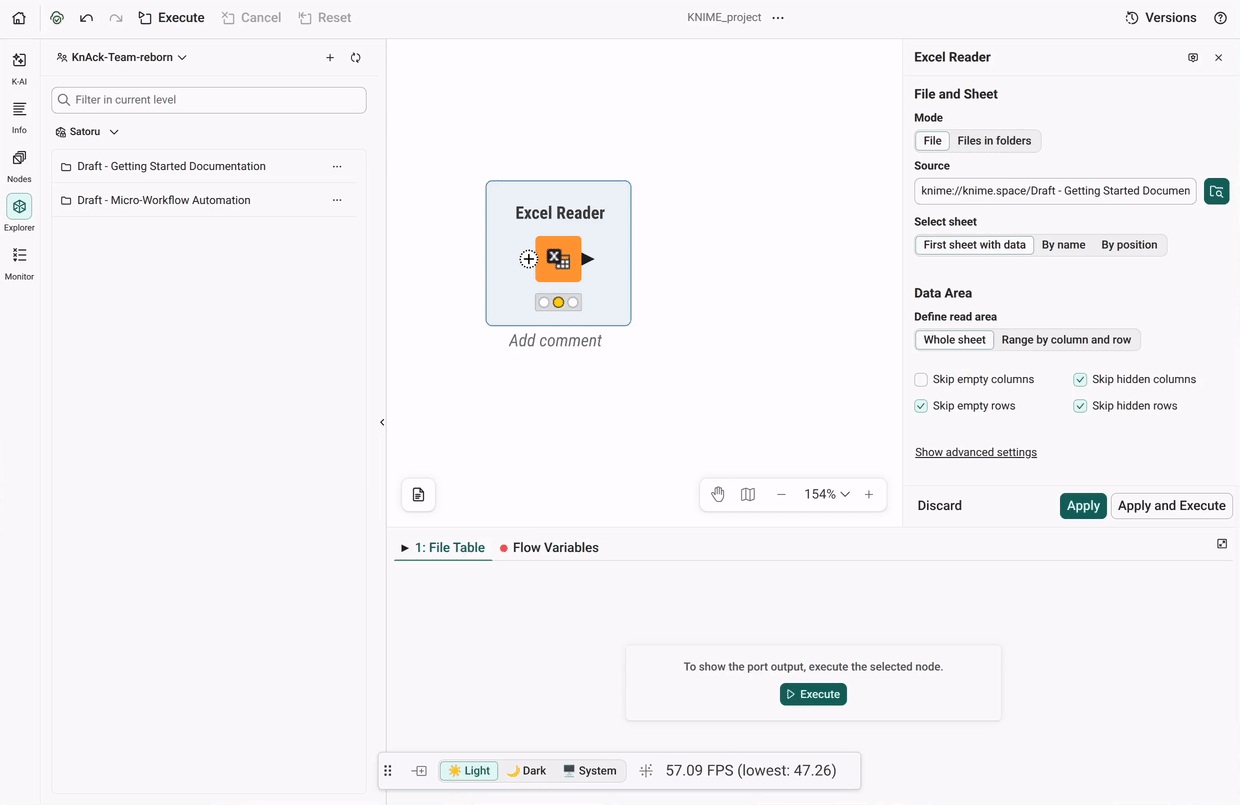1240x805 pixels.
Task: Zoom in with plus icon
Action: (869, 494)
